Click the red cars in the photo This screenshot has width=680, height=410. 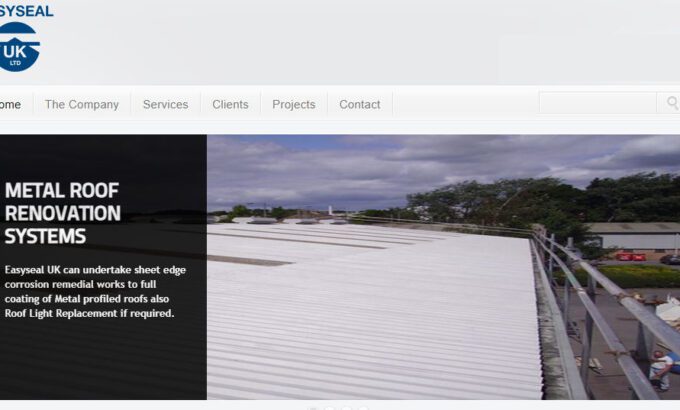tap(631, 257)
